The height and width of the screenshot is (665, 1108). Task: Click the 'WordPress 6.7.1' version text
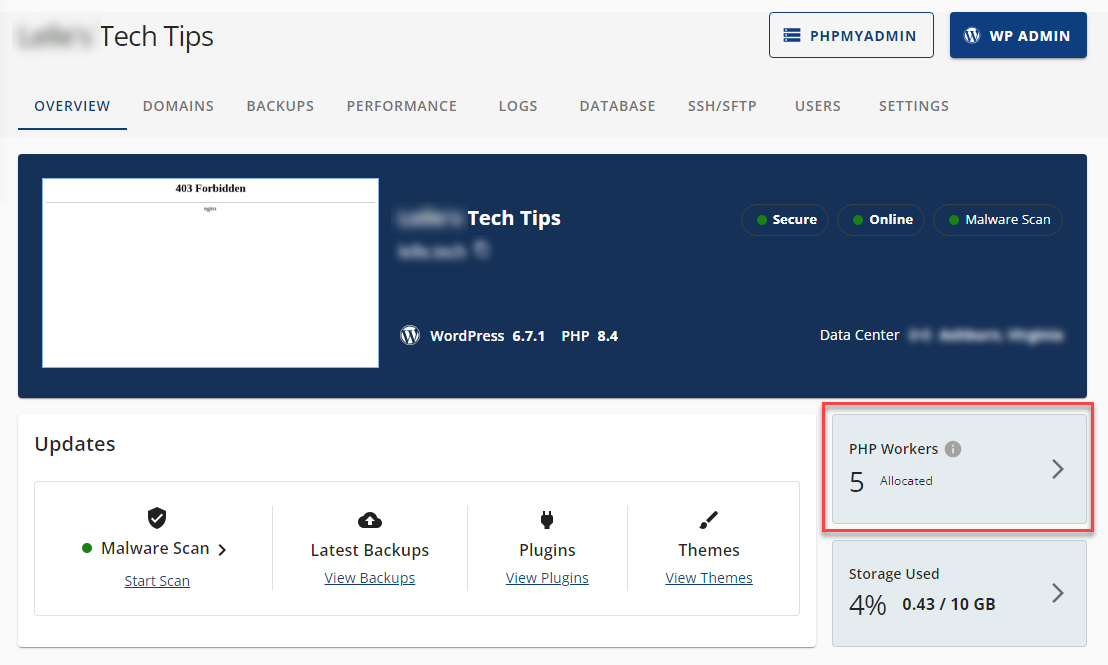coord(488,336)
